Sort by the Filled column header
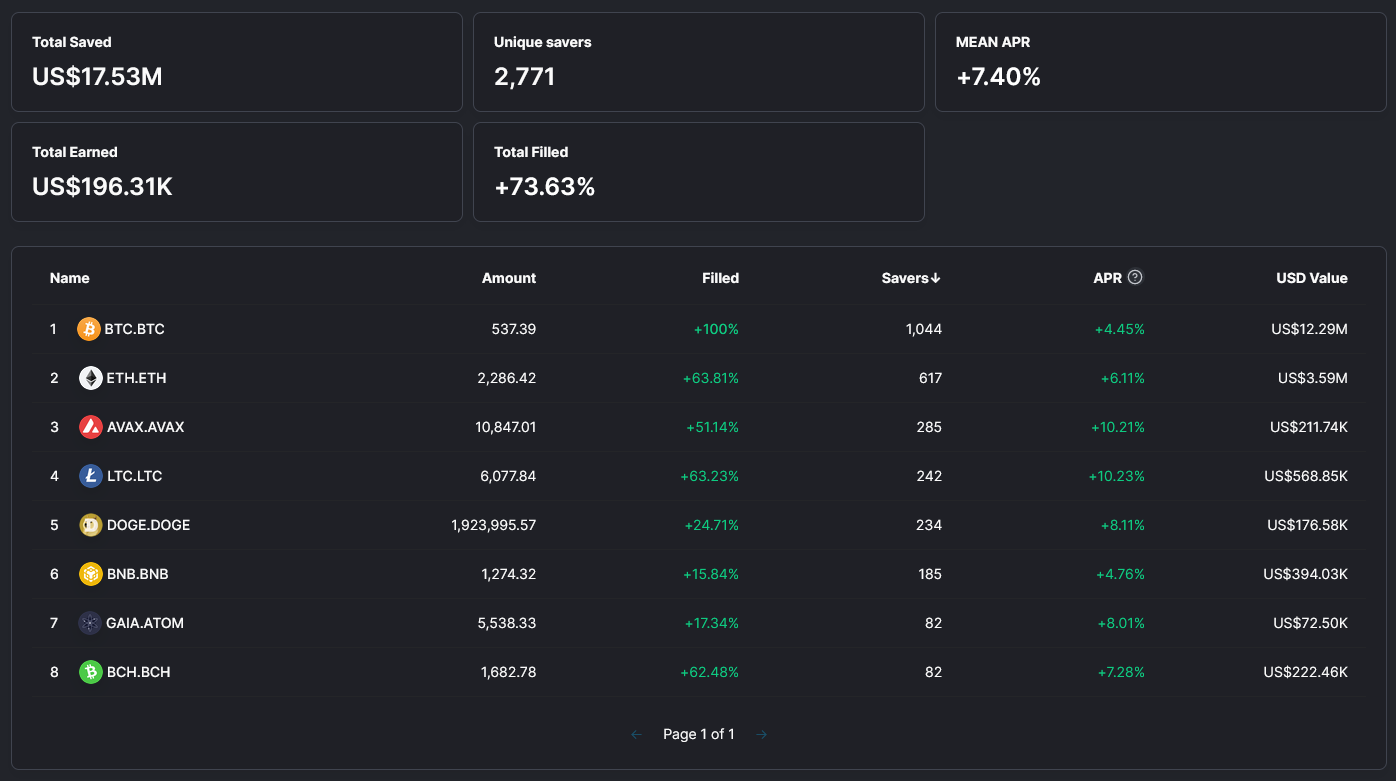The image size is (1396, 781). (x=720, y=278)
